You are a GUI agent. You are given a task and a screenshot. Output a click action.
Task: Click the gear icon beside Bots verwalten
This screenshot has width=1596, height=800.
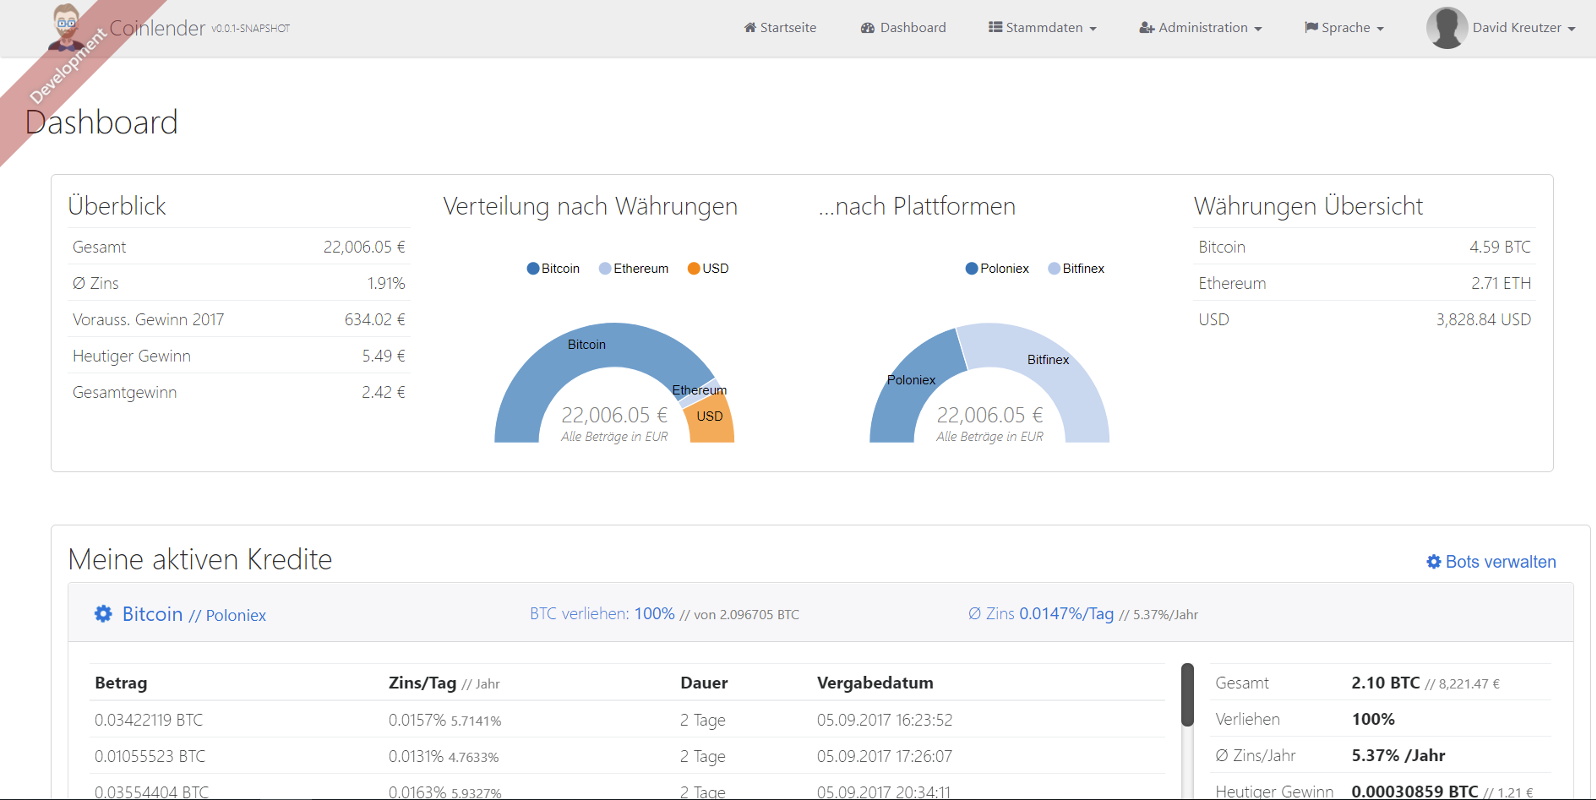coord(1434,562)
